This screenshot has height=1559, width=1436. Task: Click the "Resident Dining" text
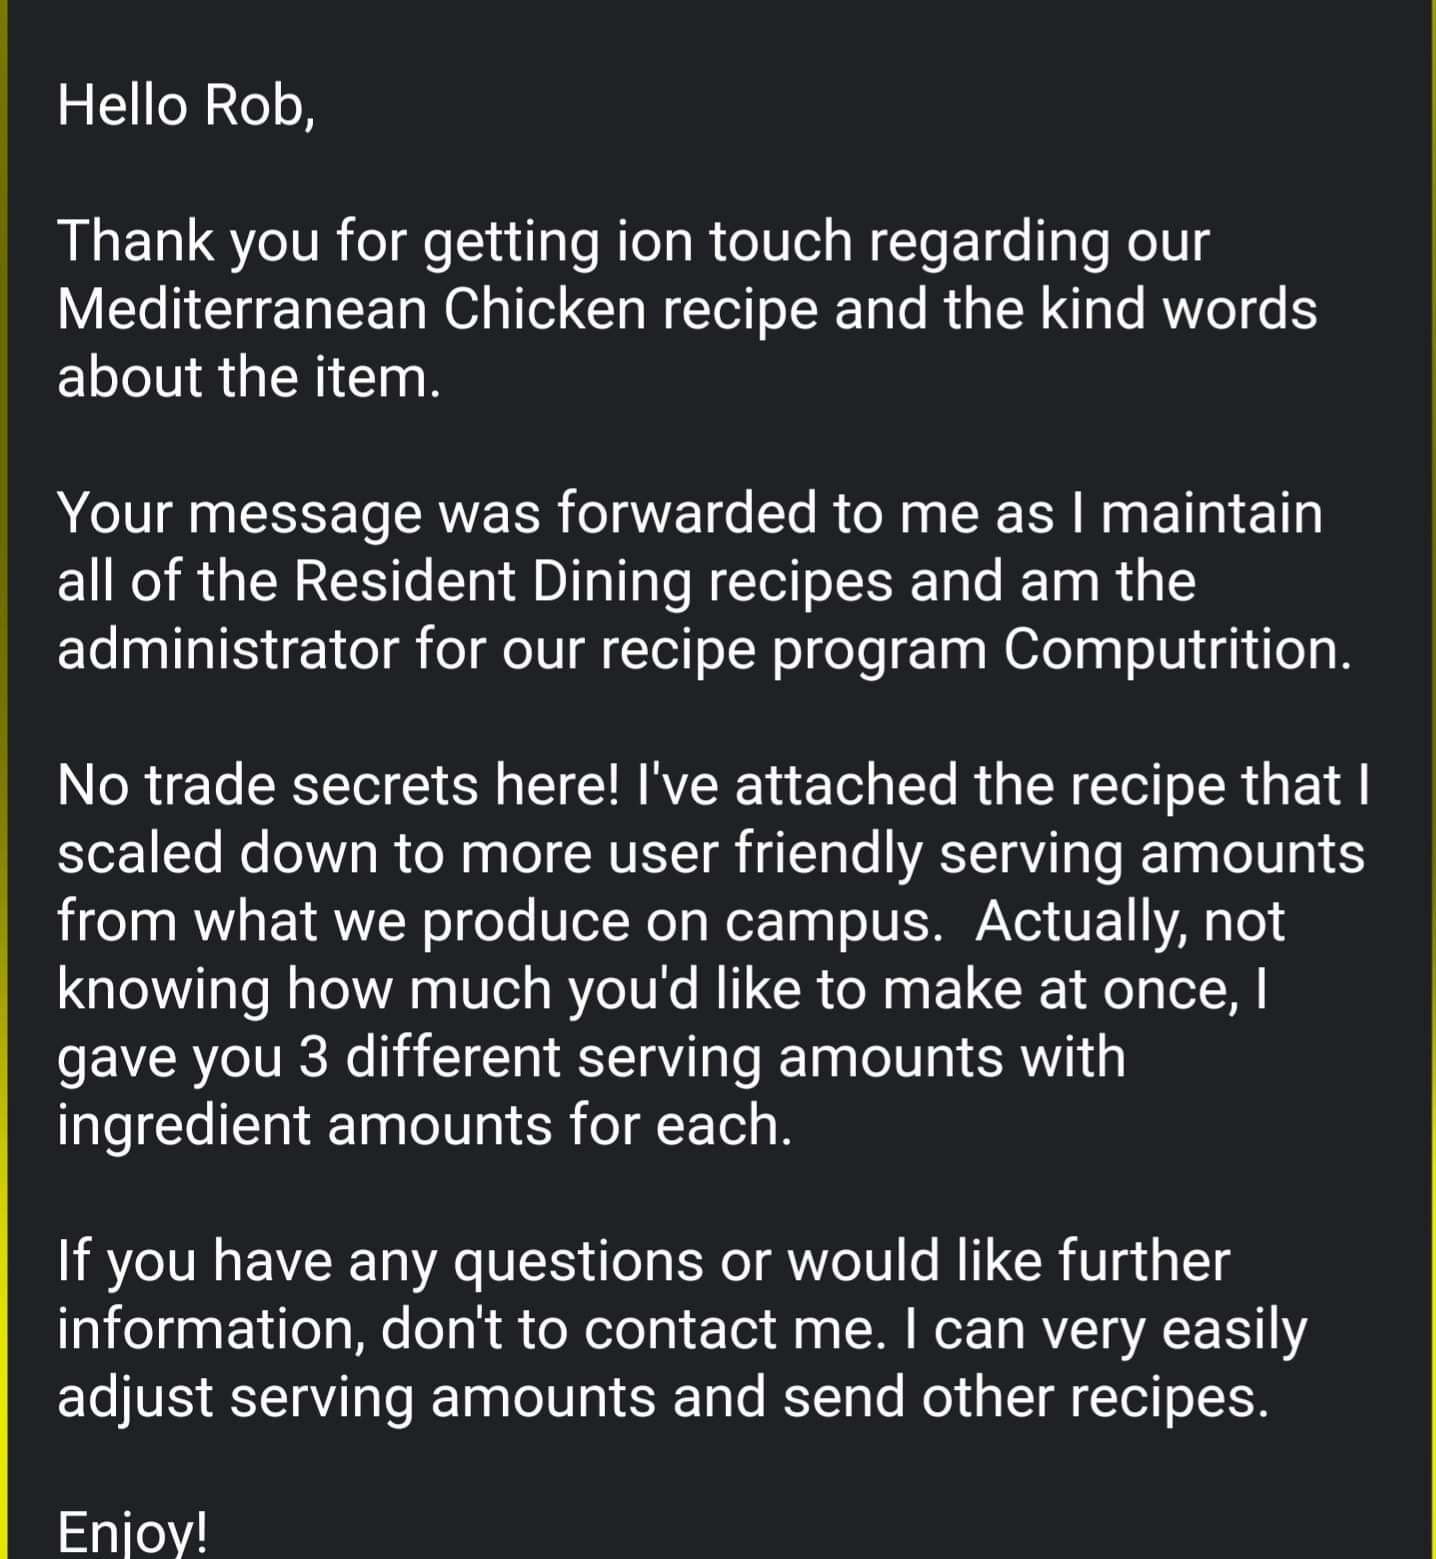pos(492,582)
